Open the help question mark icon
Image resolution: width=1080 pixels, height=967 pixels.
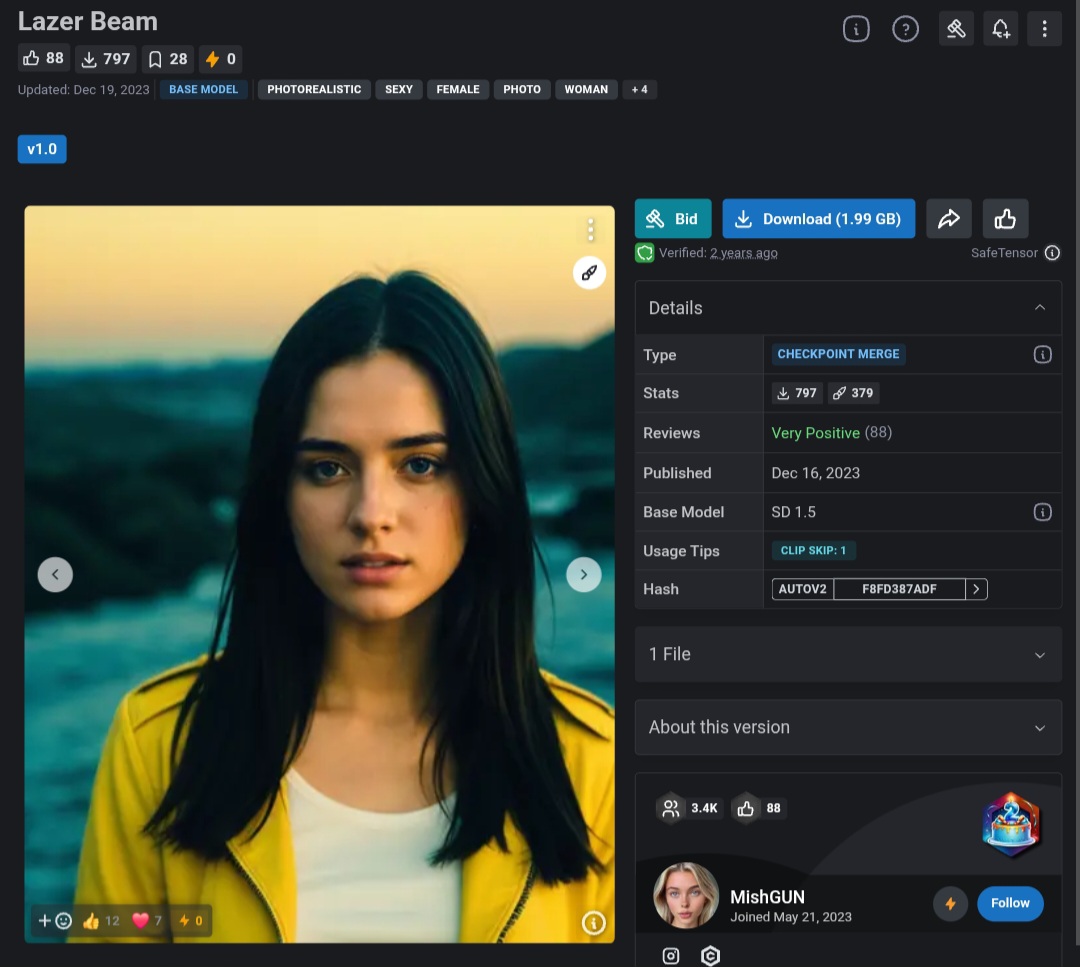click(905, 29)
